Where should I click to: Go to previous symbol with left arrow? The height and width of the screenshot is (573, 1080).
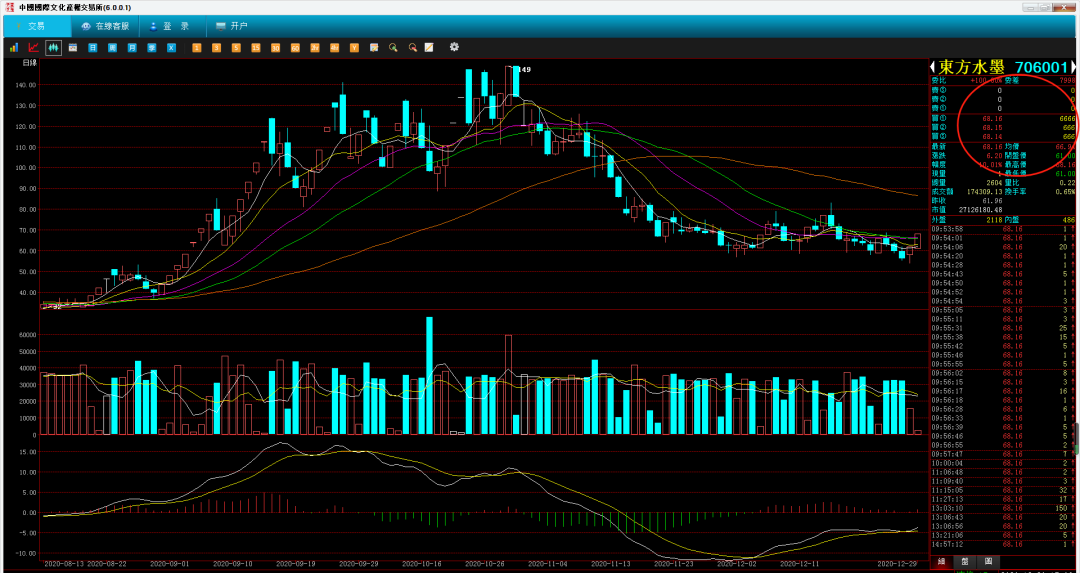933,67
